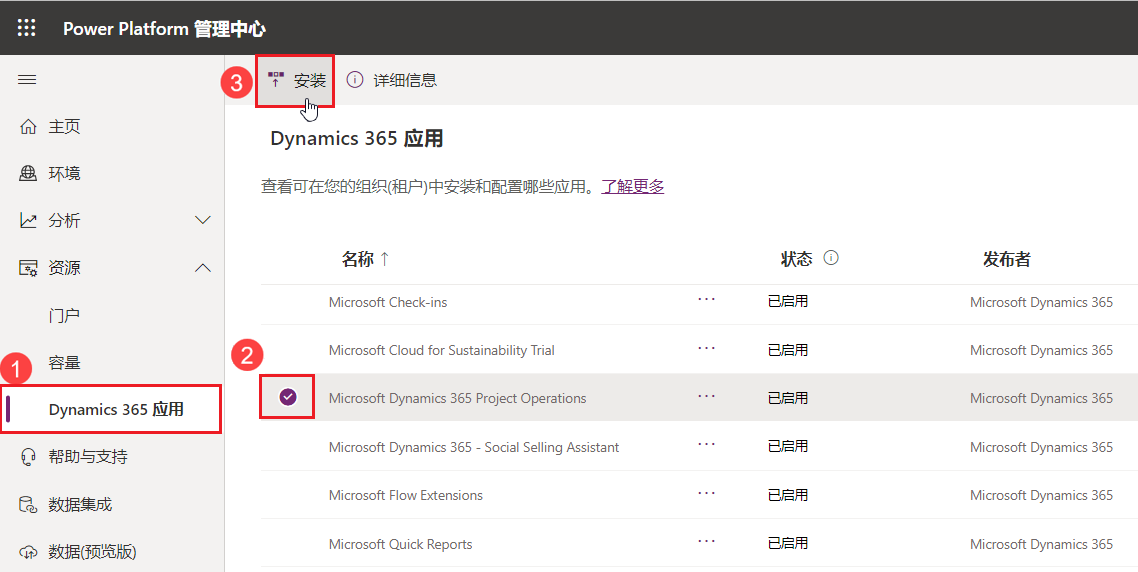1138x572 pixels.
Task: Open more options for Microsoft Check-ins
Action: pyautogui.click(x=706, y=299)
